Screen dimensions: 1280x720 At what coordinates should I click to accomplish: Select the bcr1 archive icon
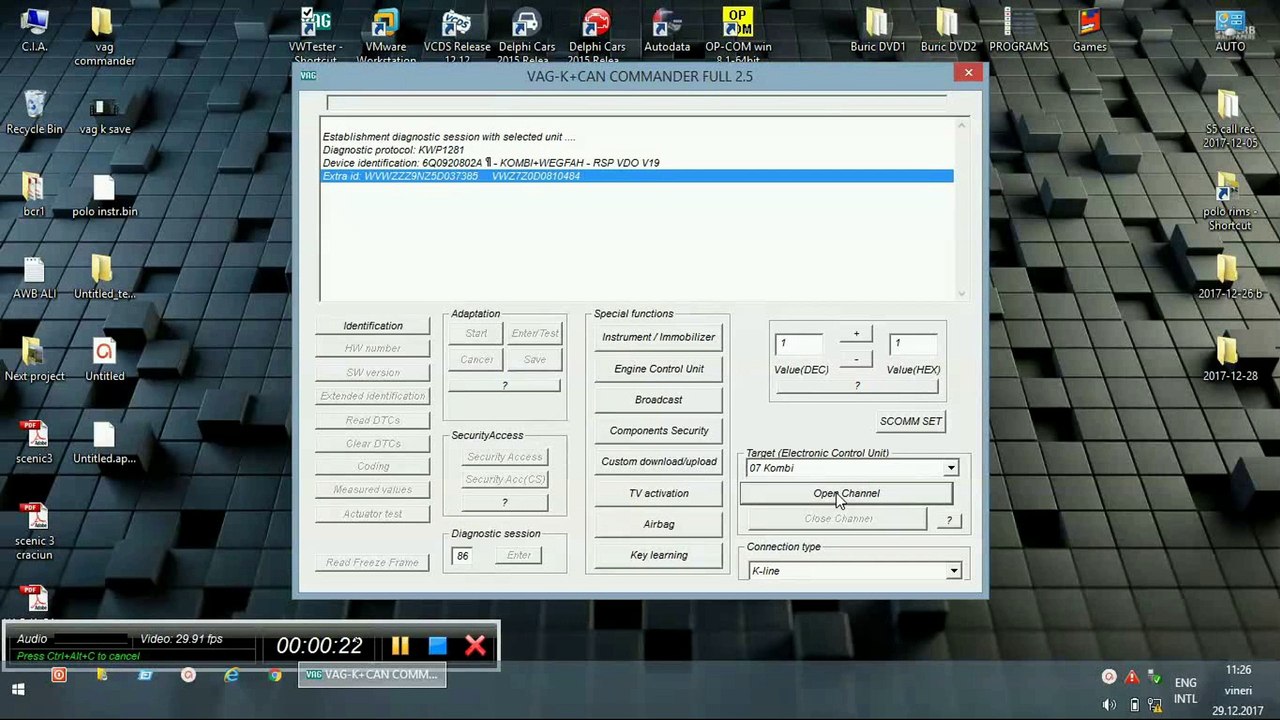pos(34,195)
